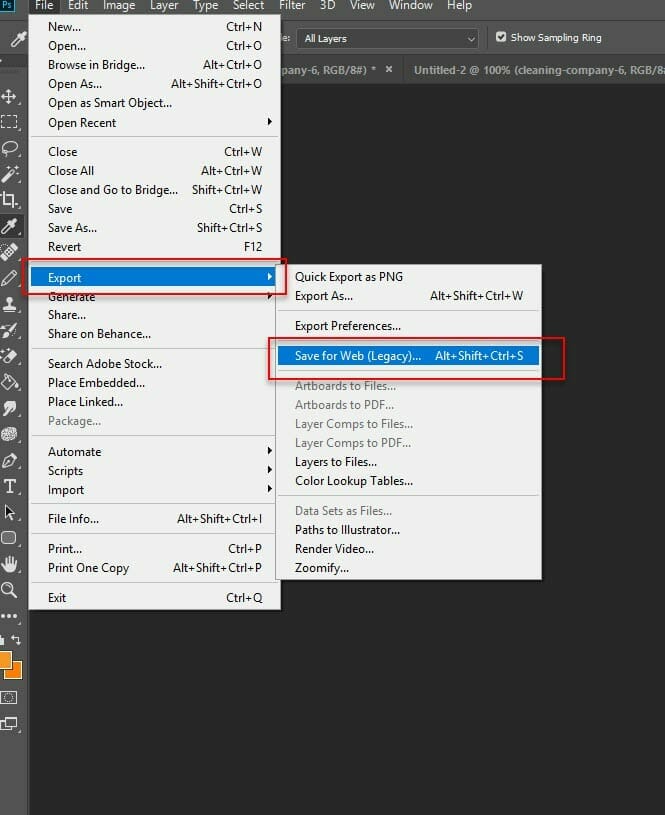Open the Layer menu

[164, 6]
